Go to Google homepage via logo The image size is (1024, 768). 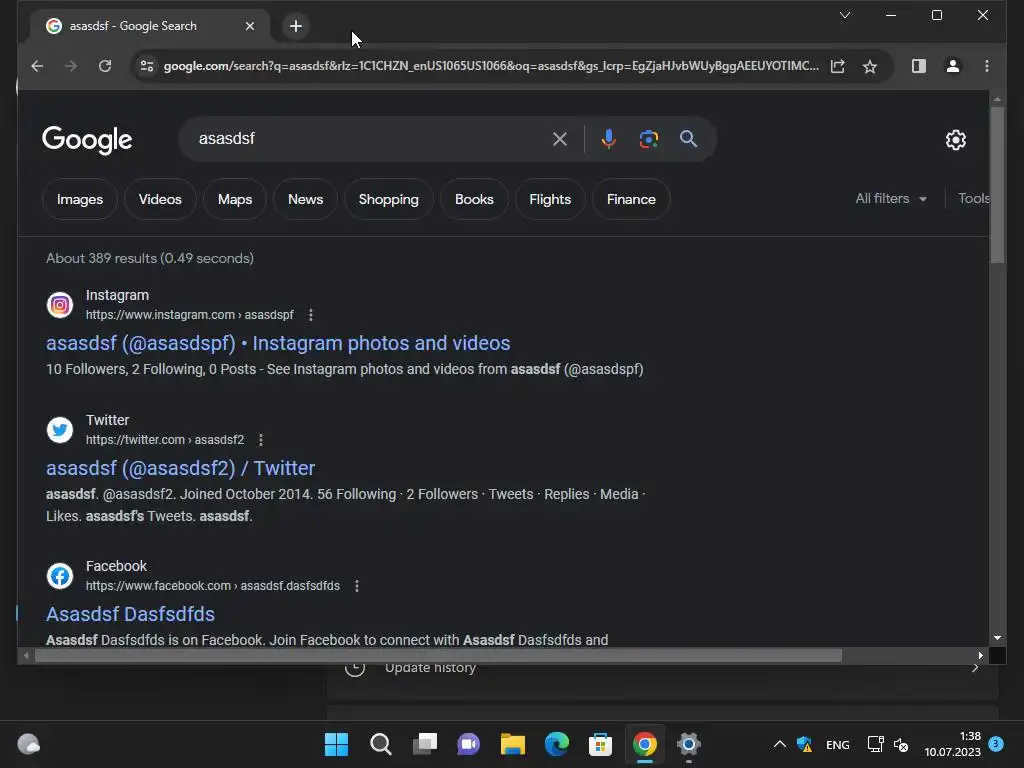pos(87,140)
